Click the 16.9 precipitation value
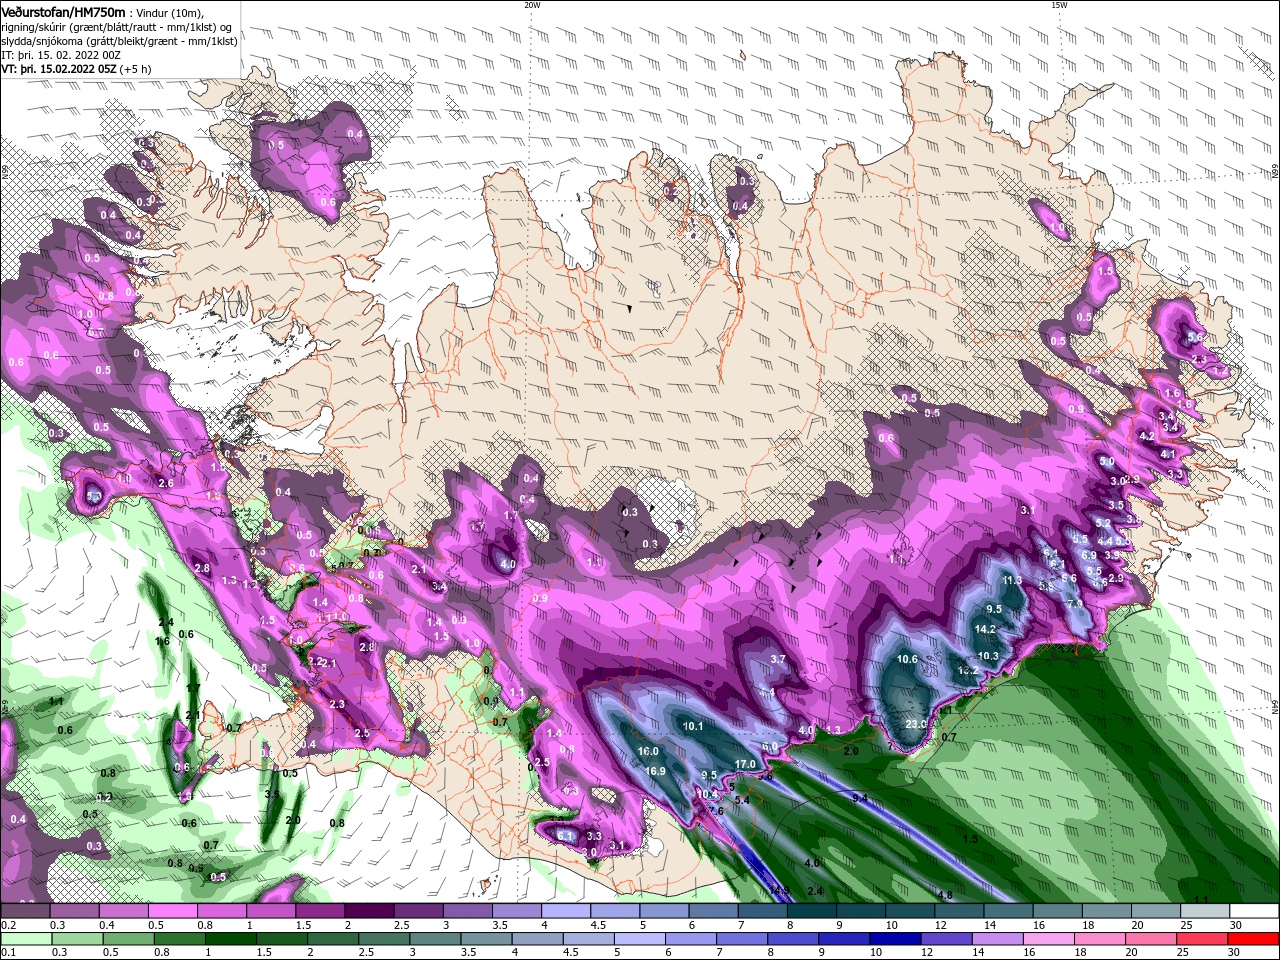Viewport: 1280px width, 960px height. click(x=655, y=771)
